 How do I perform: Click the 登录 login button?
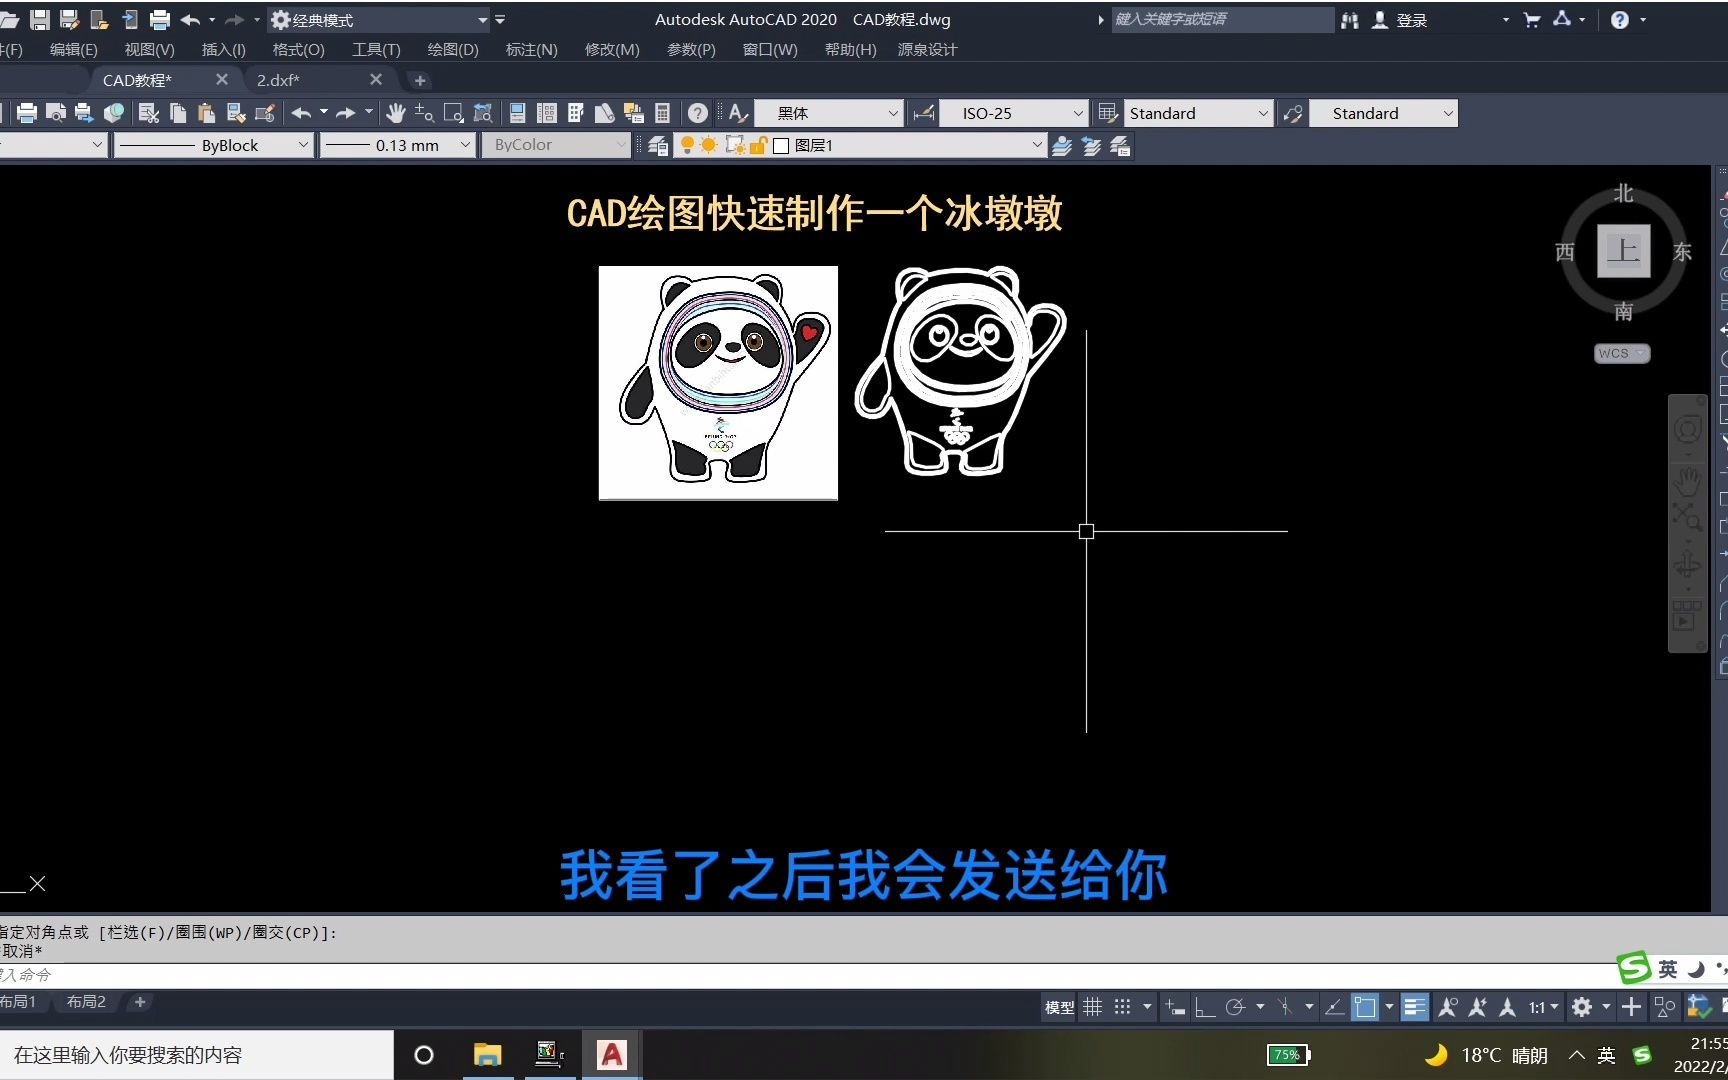tap(1411, 19)
